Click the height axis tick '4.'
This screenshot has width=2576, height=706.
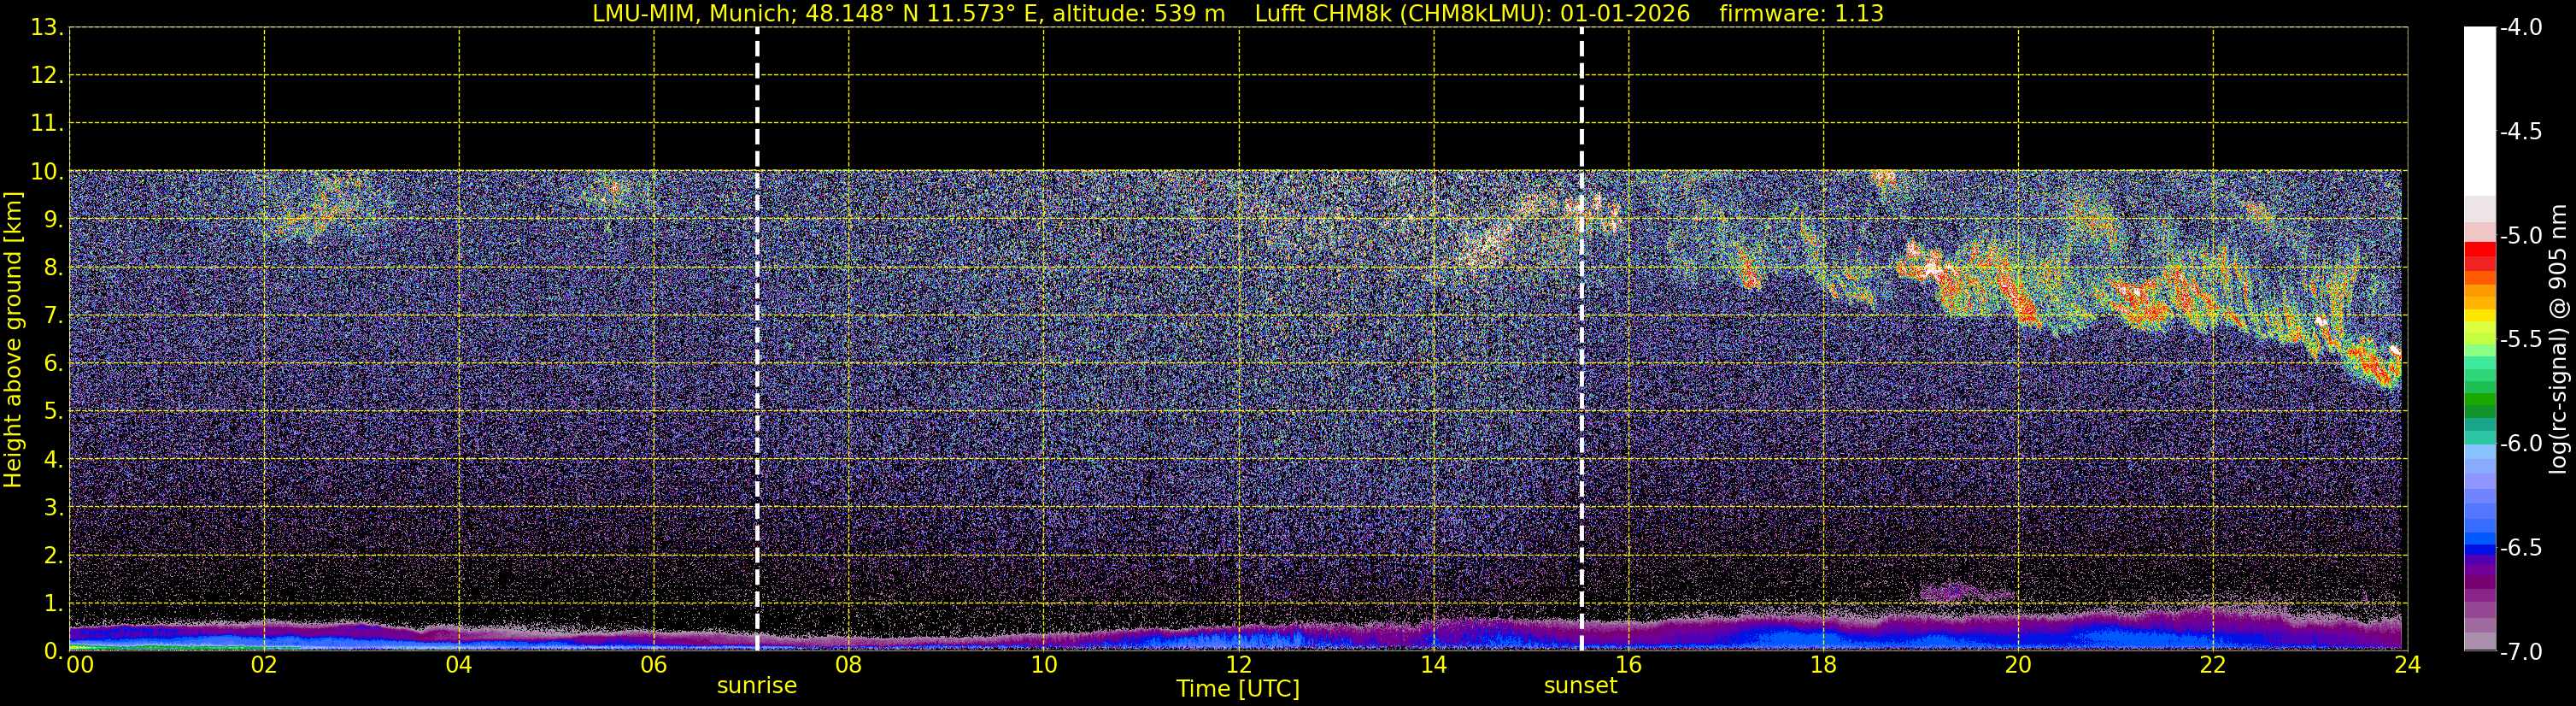coord(53,460)
